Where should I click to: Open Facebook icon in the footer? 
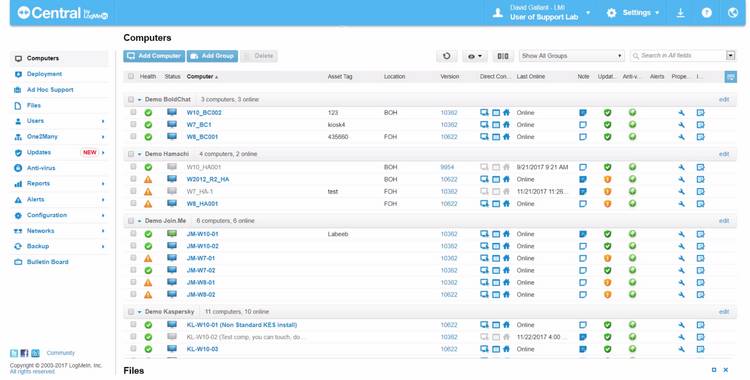pyautogui.click(x=24, y=353)
